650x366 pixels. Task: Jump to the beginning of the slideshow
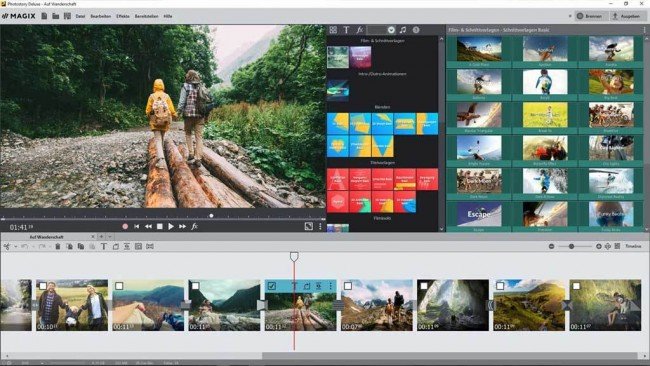136,227
